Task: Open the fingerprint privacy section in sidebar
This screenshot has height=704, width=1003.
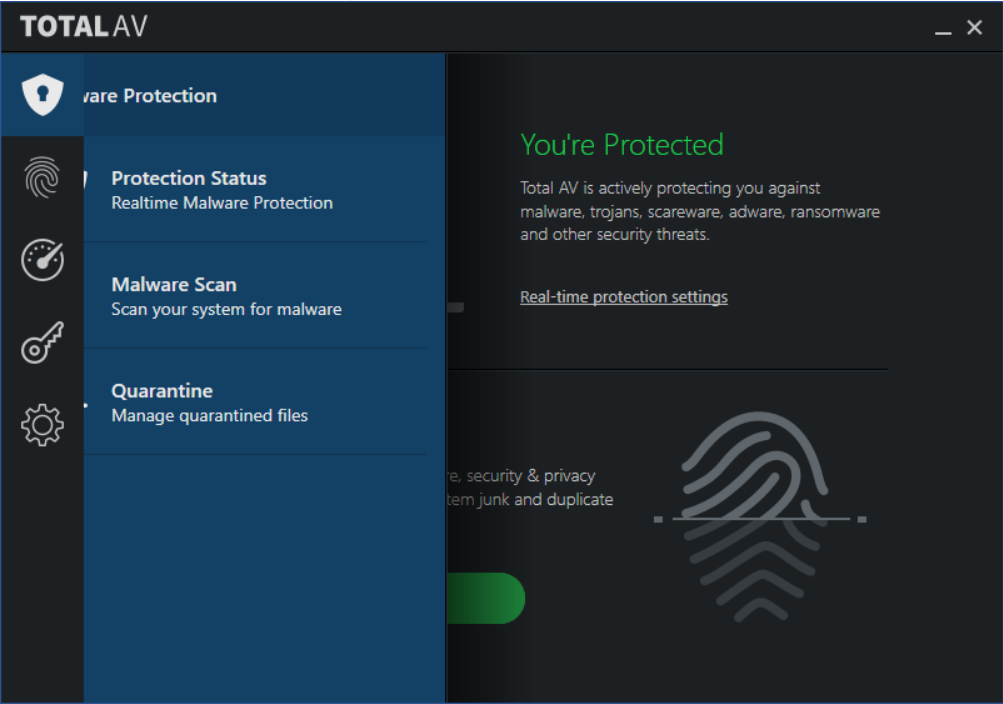Action: click(x=42, y=178)
